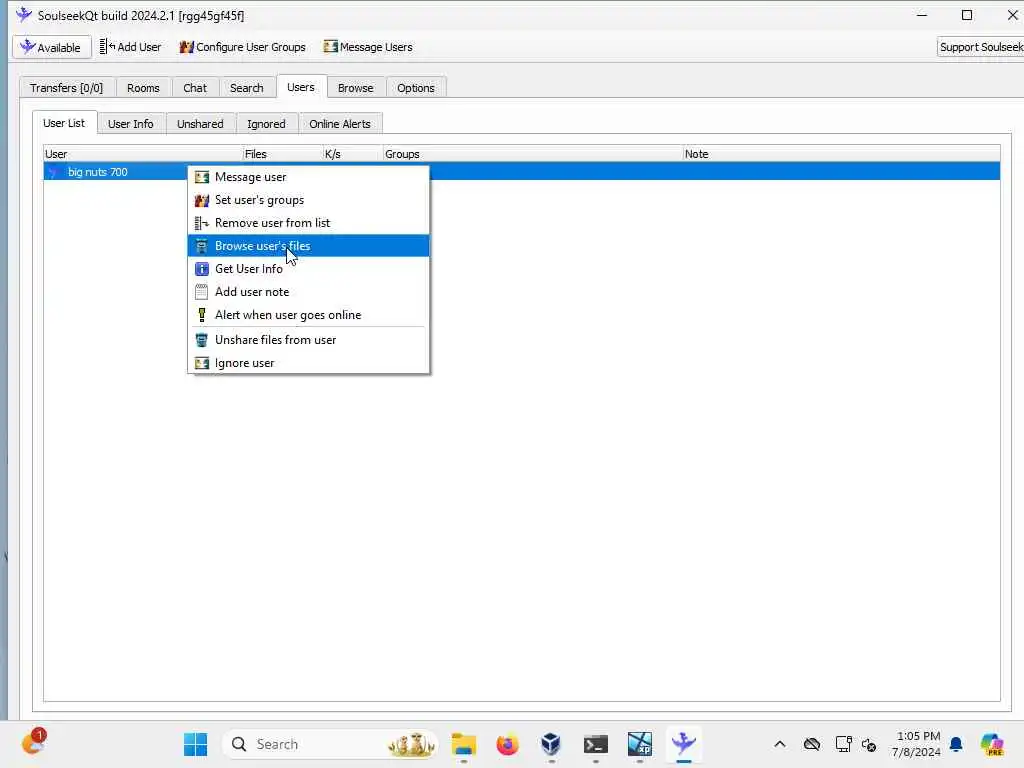Click the Soulseek bird icon in title bar
The width and height of the screenshot is (1024, 768).
tap(24, 15)
